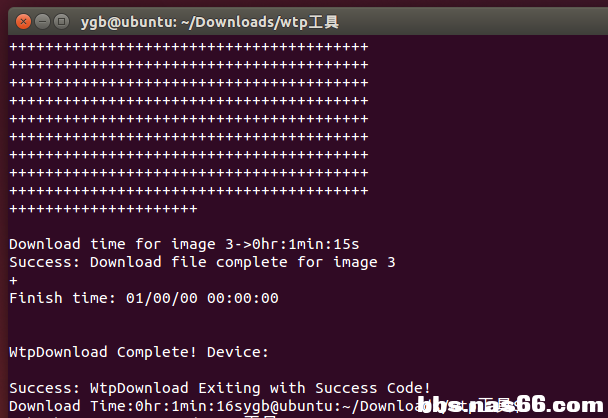Minimize the terminal window
608x418 pixels.
coord(42,22)
